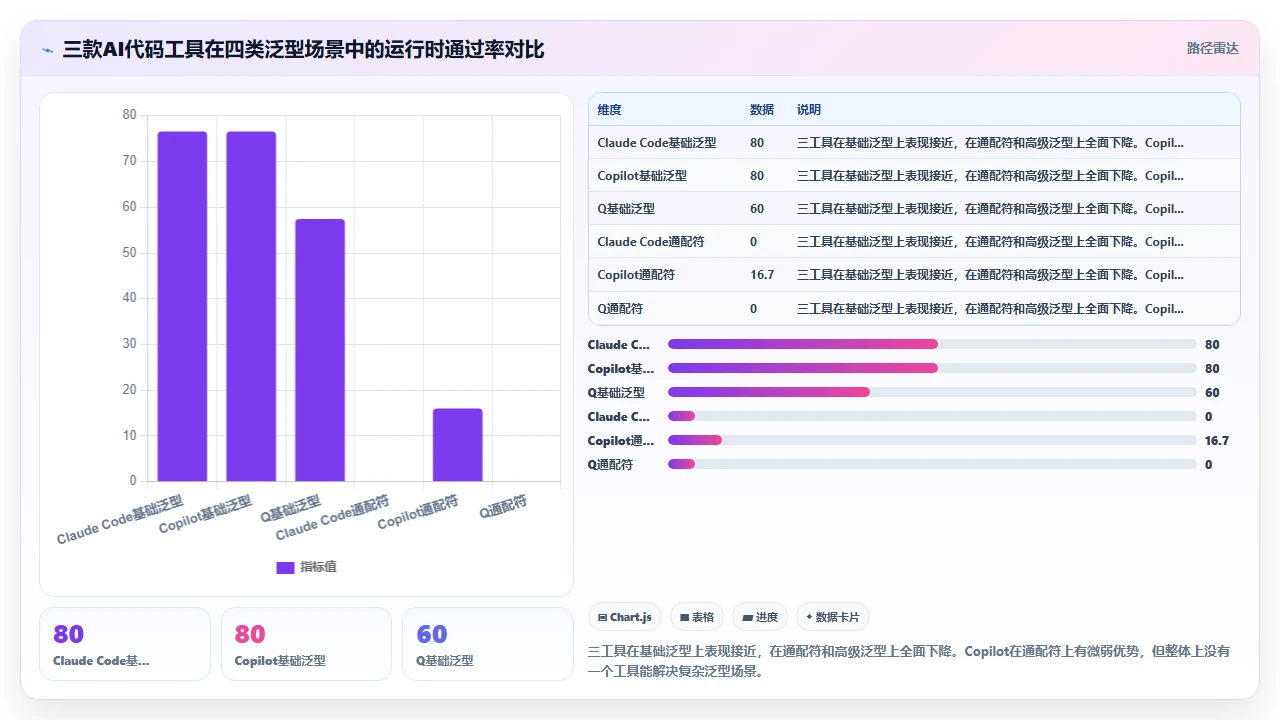Click the 60 value in table
This screenshot has width=1280, height=720.
tap(757, 209)
